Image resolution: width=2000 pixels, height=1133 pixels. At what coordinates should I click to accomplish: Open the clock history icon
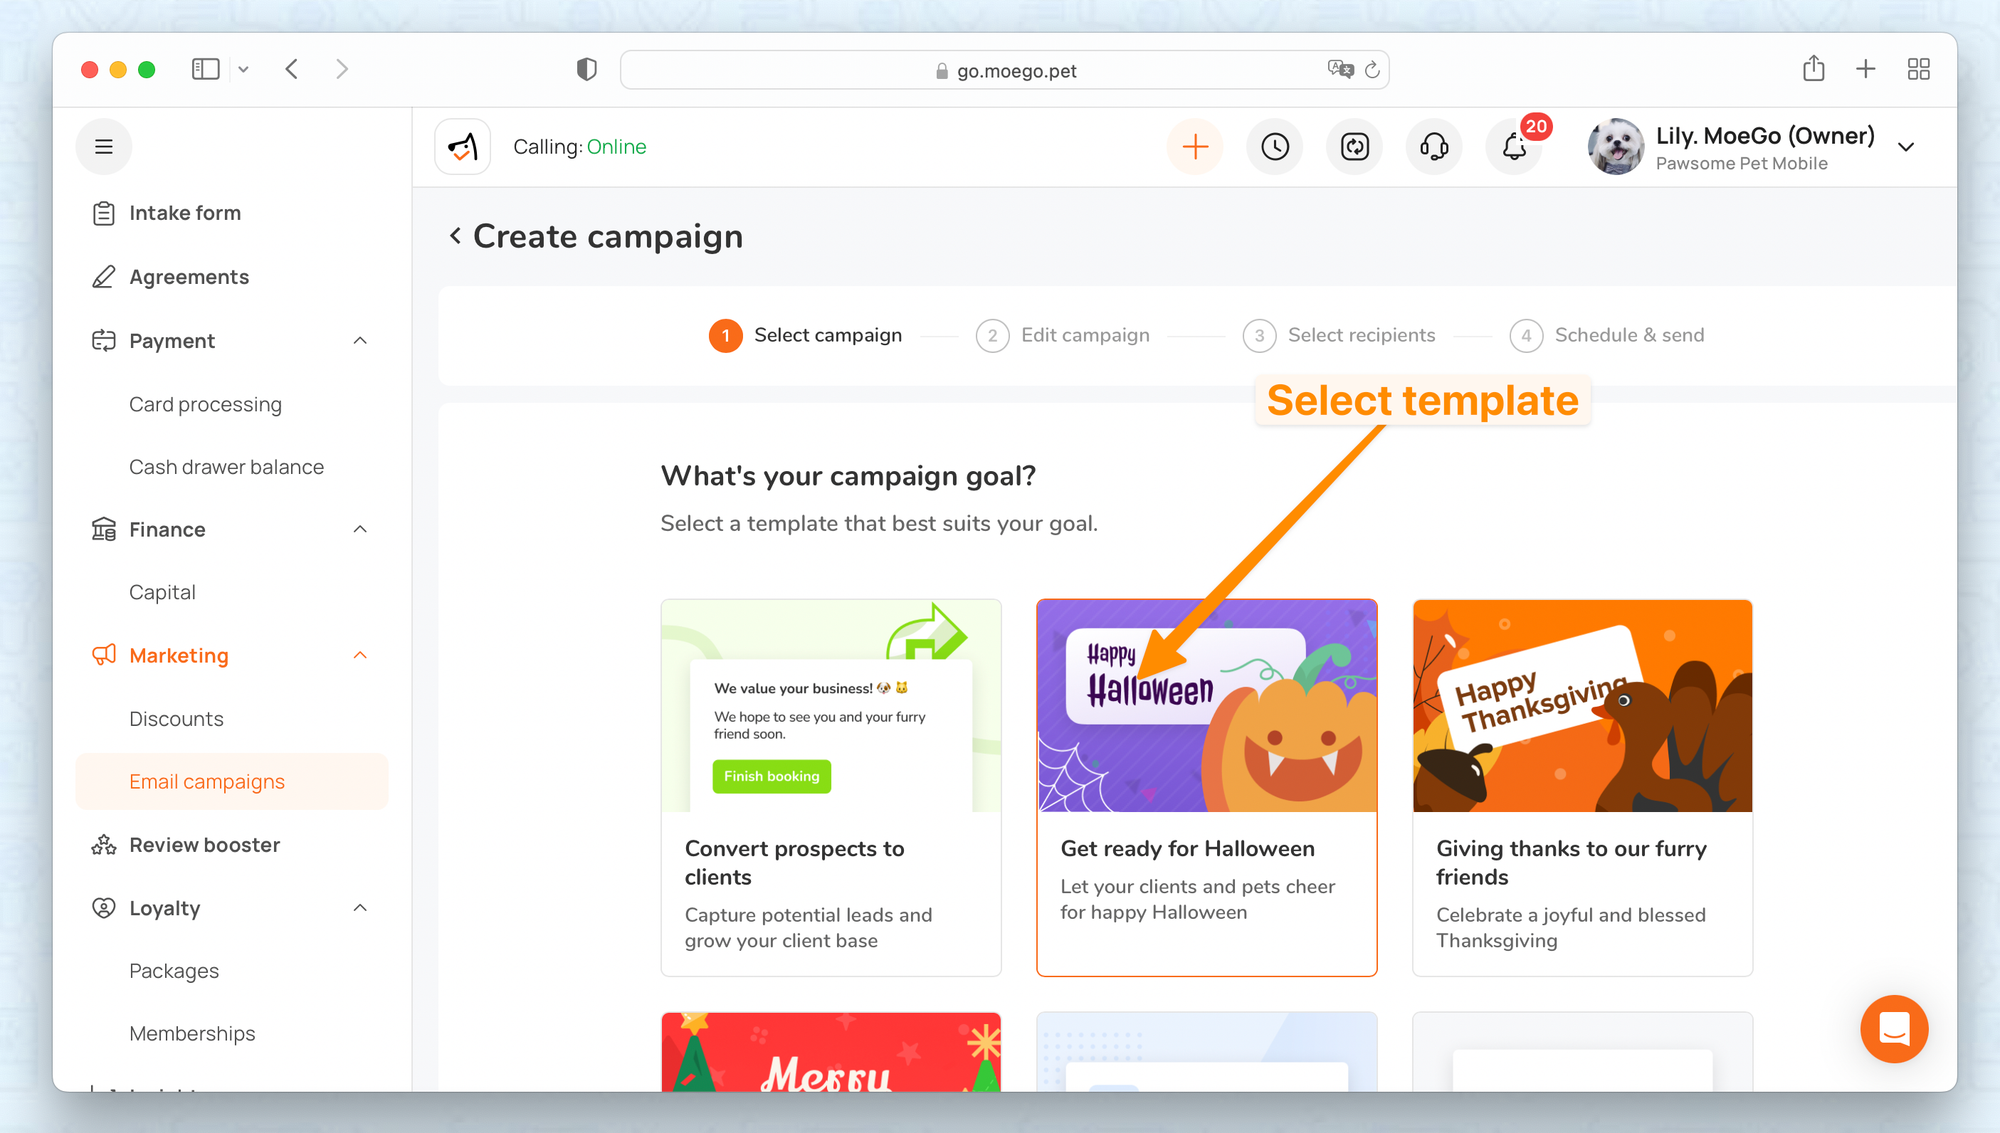[x=1275, y=147]
